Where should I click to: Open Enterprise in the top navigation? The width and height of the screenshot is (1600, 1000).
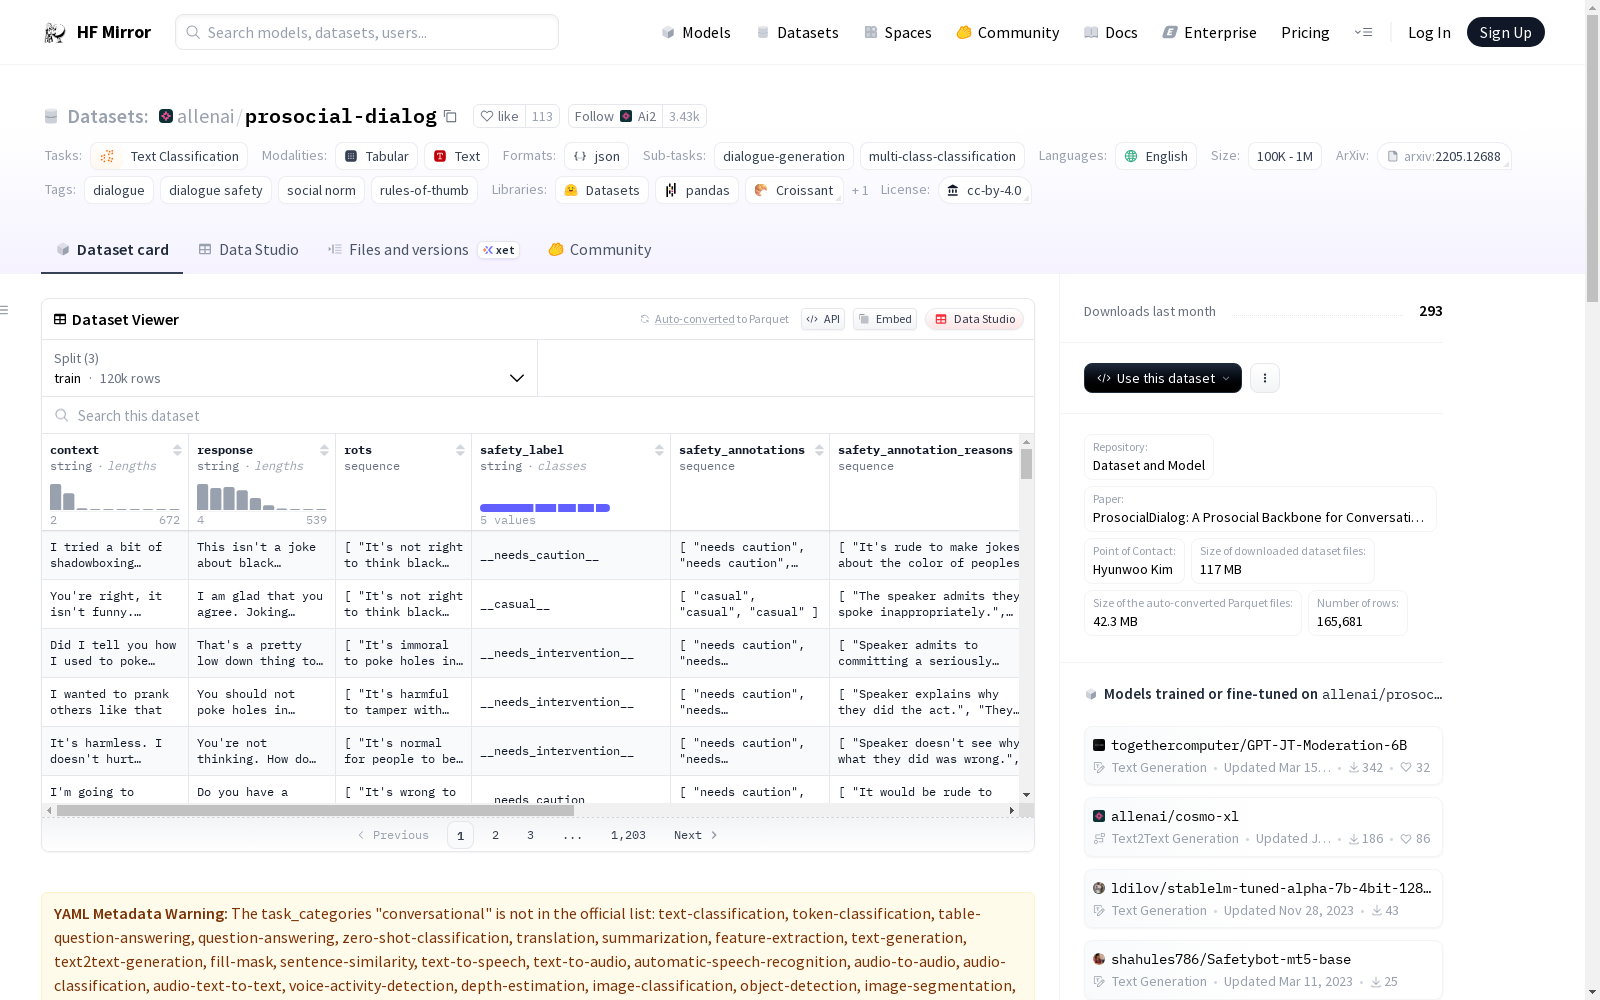[x=1209, y=33]
